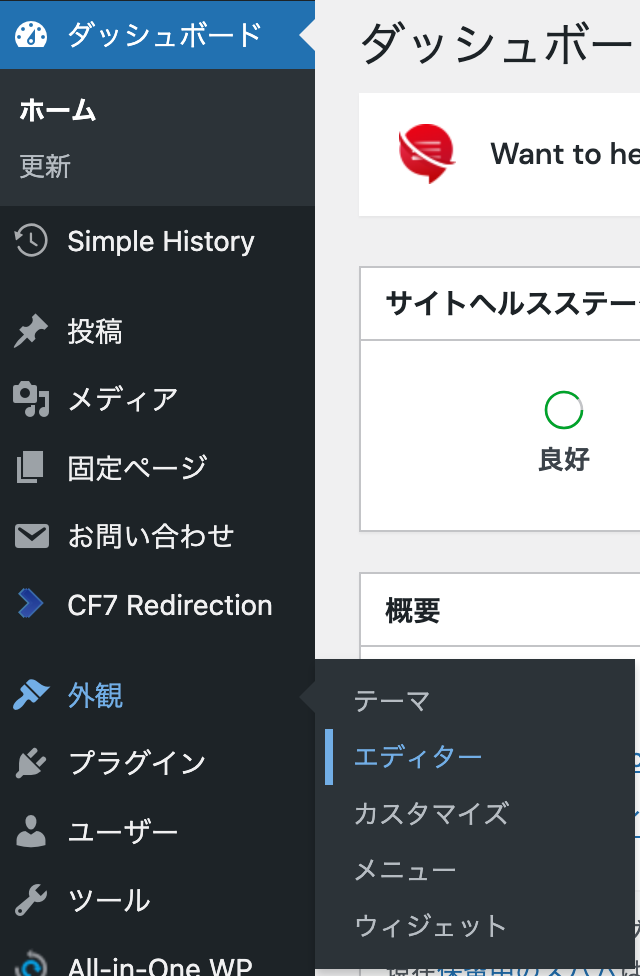
Task: Click the 投稿 pushpin icon
Action: tap(31, 331)
